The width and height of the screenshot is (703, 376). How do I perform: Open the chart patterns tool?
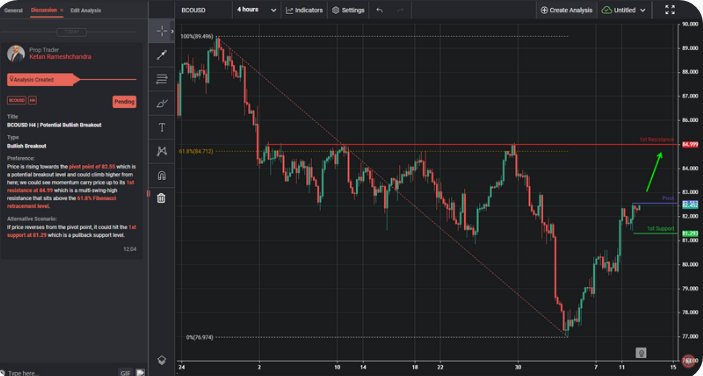(162, 151)
